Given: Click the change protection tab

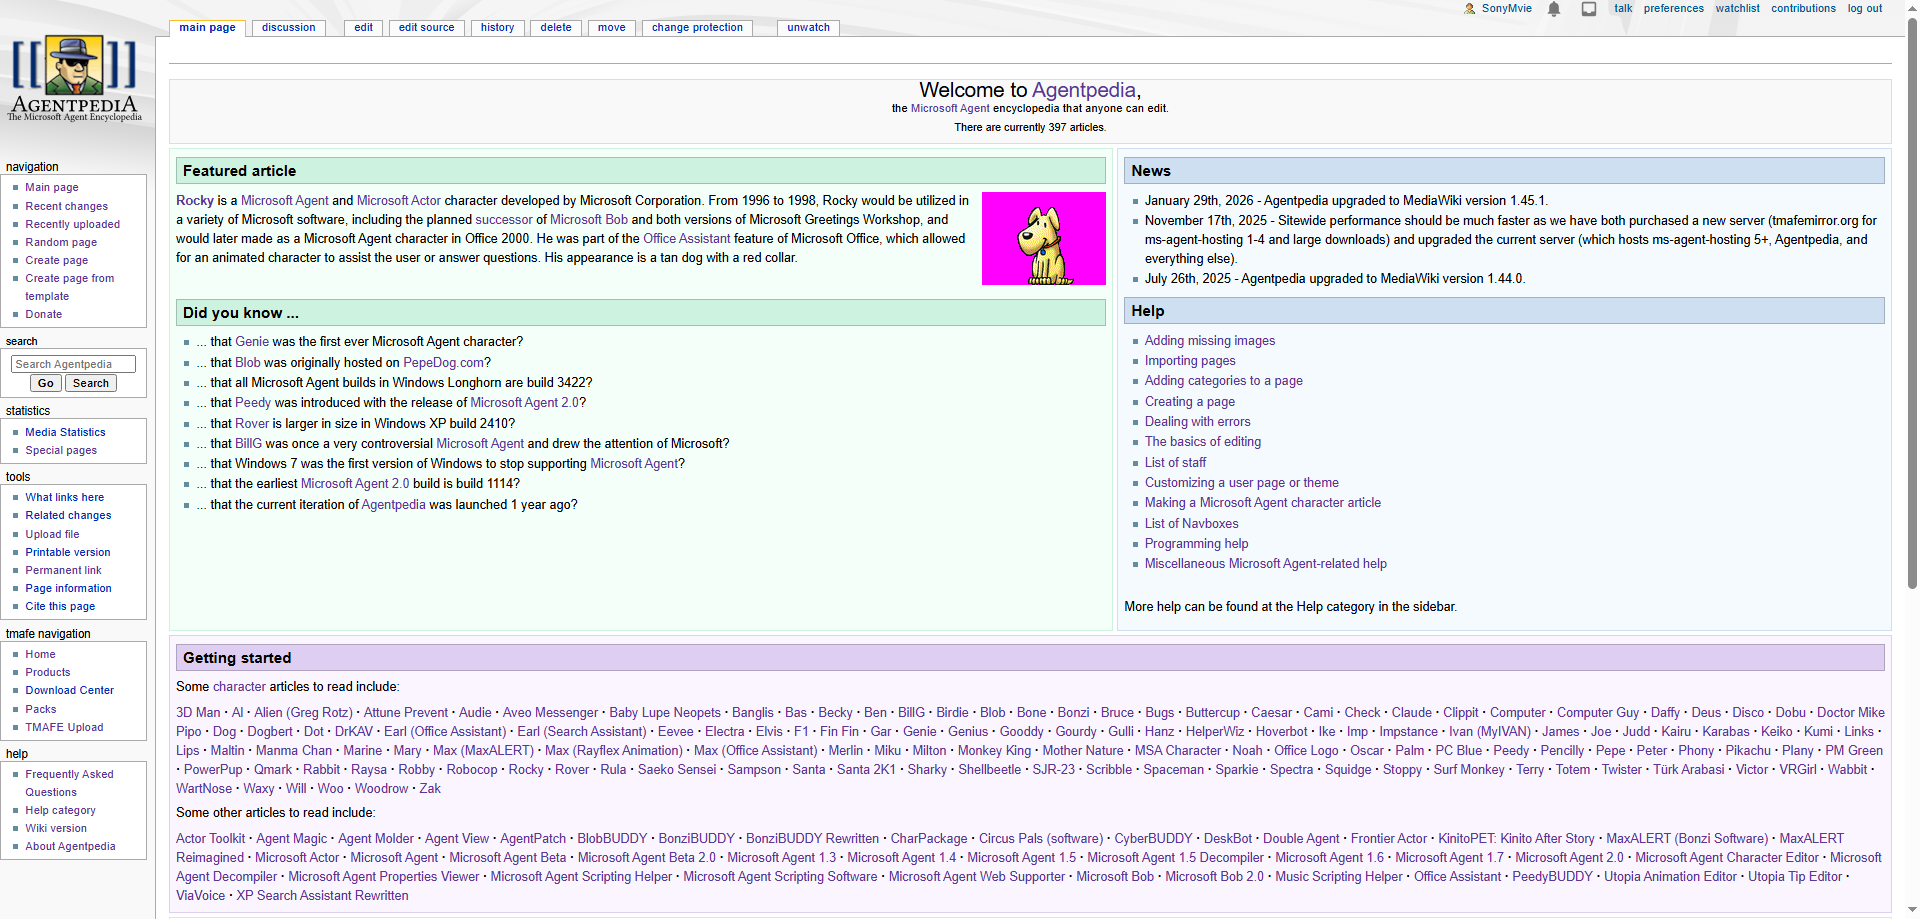Looking at the screenshot, I should (x=697, y=28).
